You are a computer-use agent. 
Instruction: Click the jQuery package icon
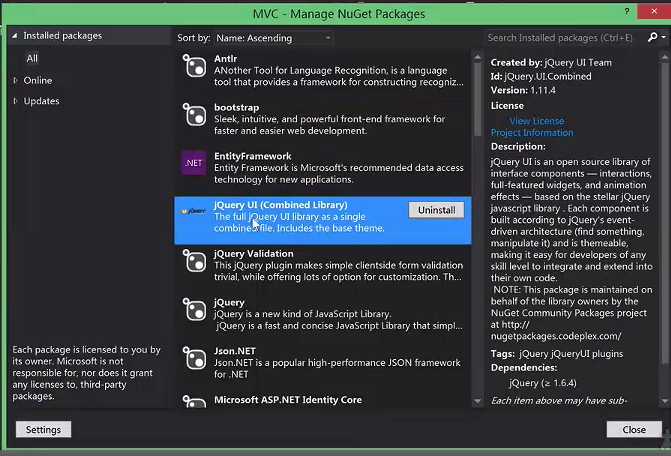[194, 309]
